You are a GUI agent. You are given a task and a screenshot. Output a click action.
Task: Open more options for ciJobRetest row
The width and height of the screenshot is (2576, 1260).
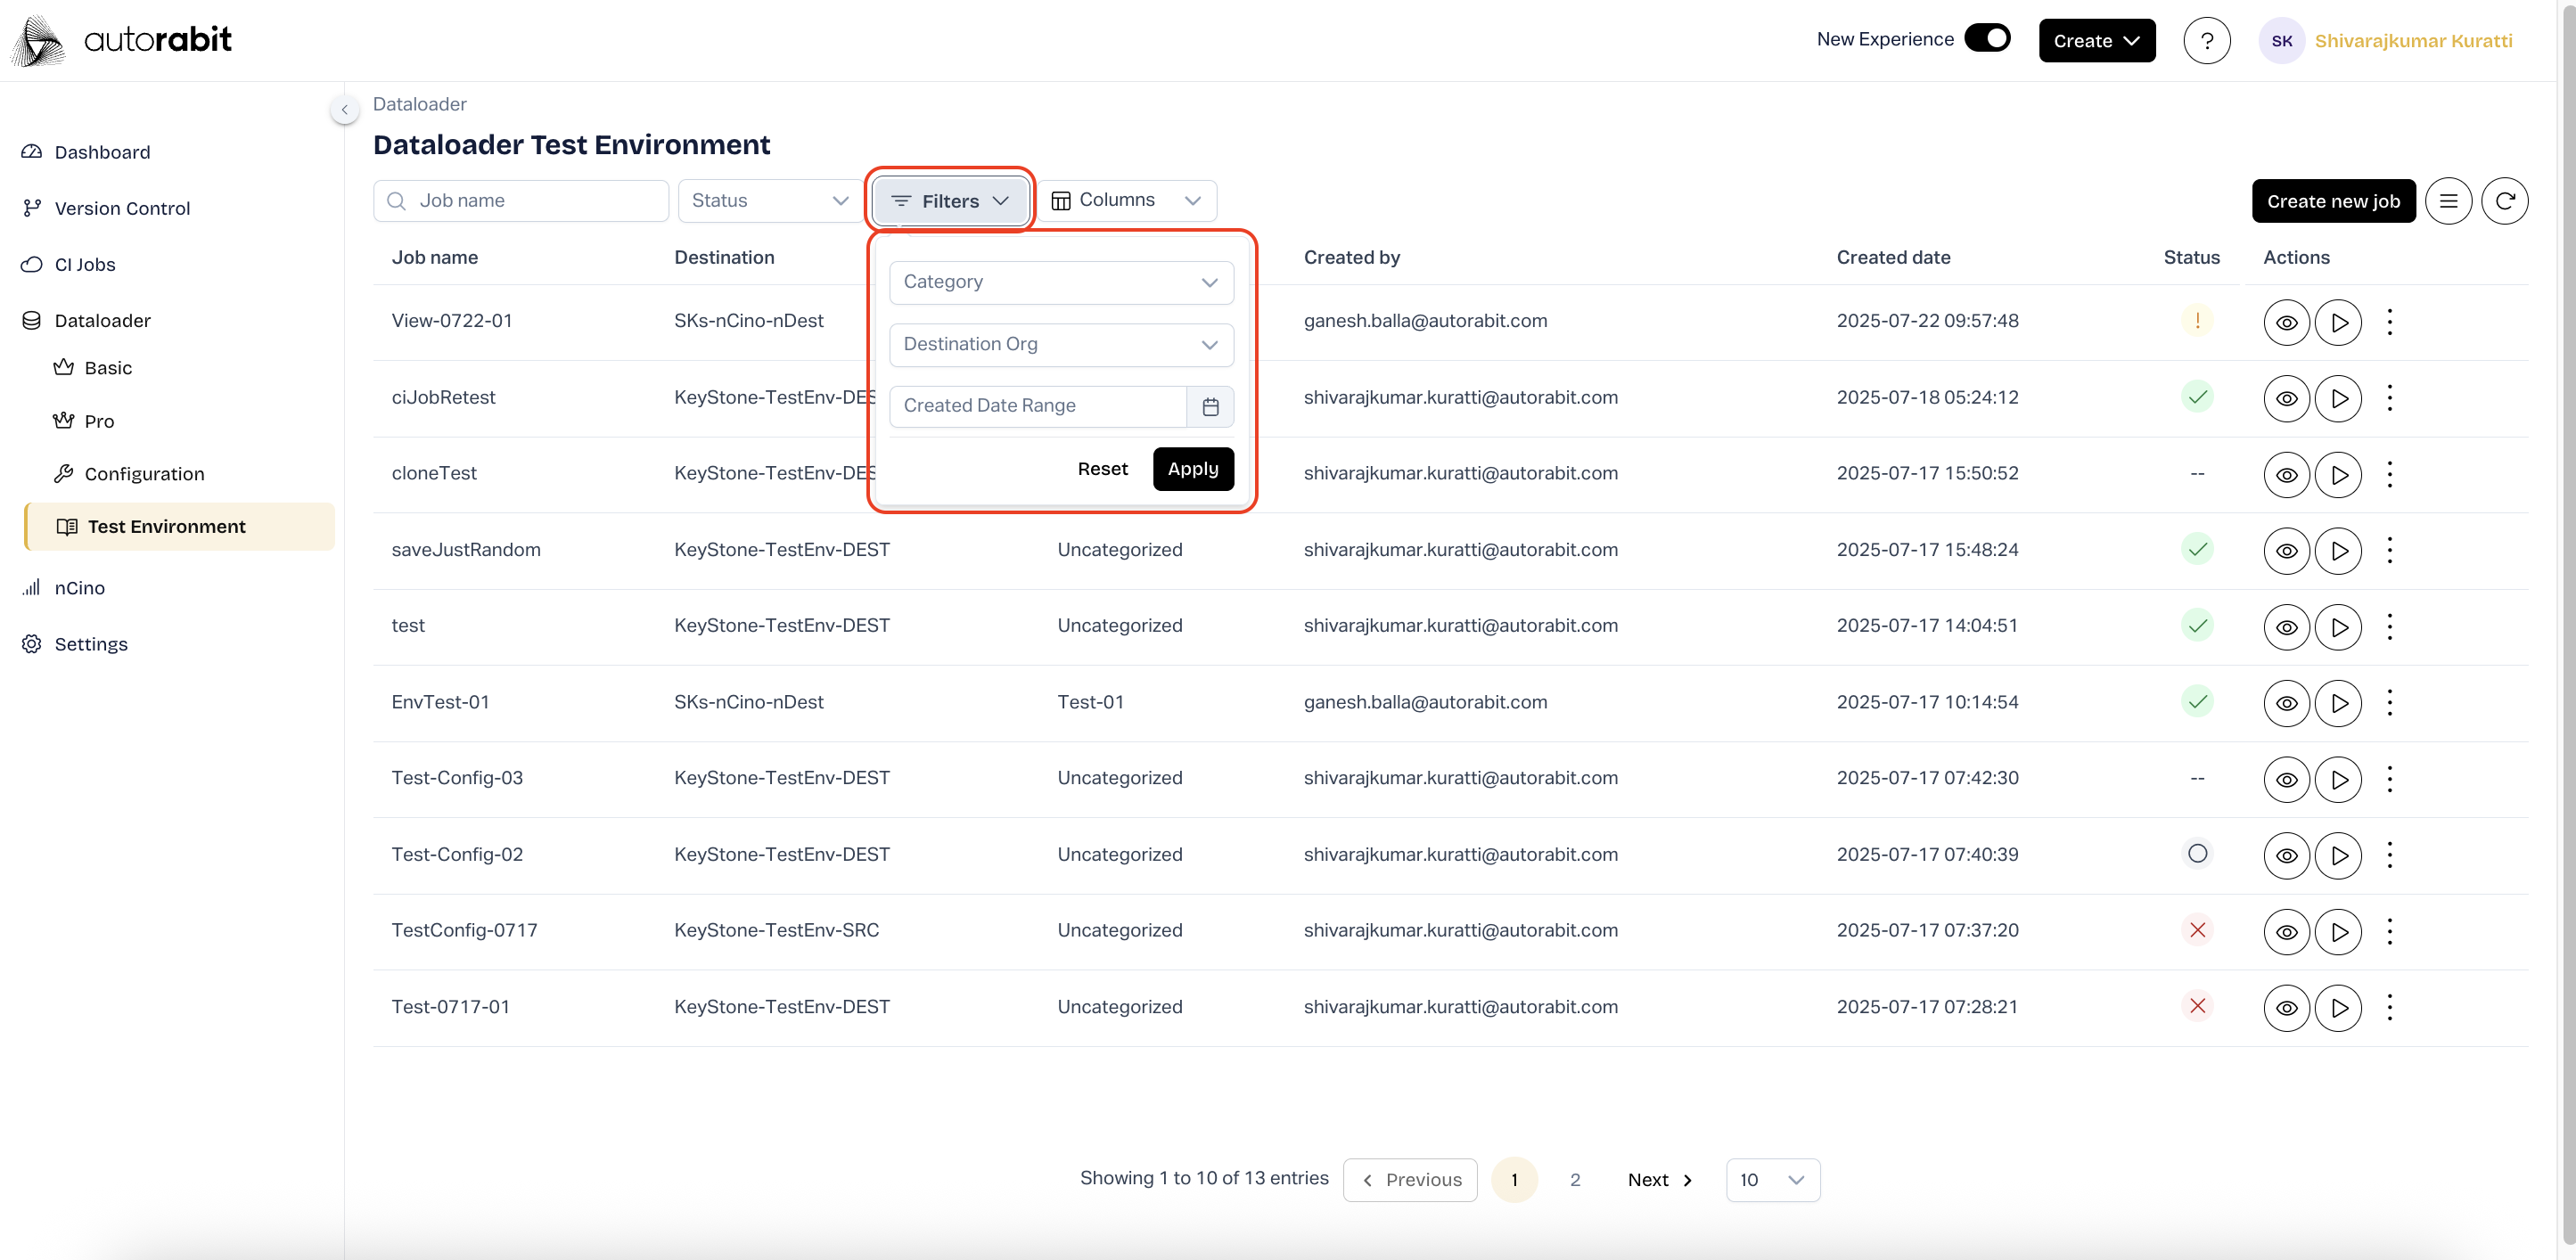coord(2389,398)
